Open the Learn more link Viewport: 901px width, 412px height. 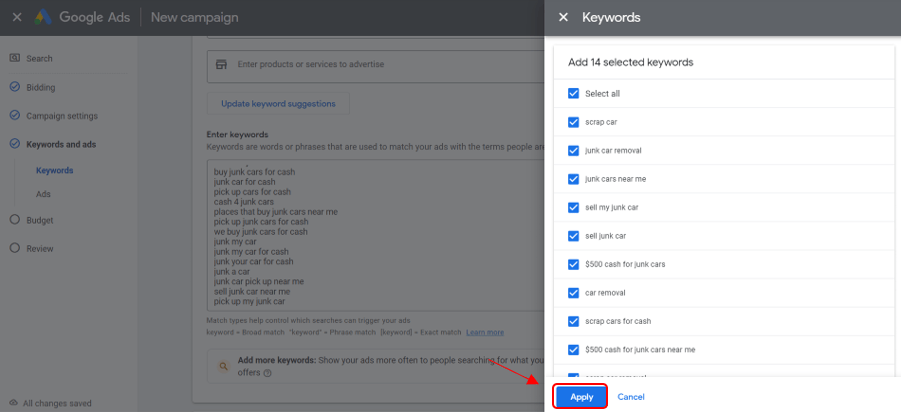click(x=485, y=332)
